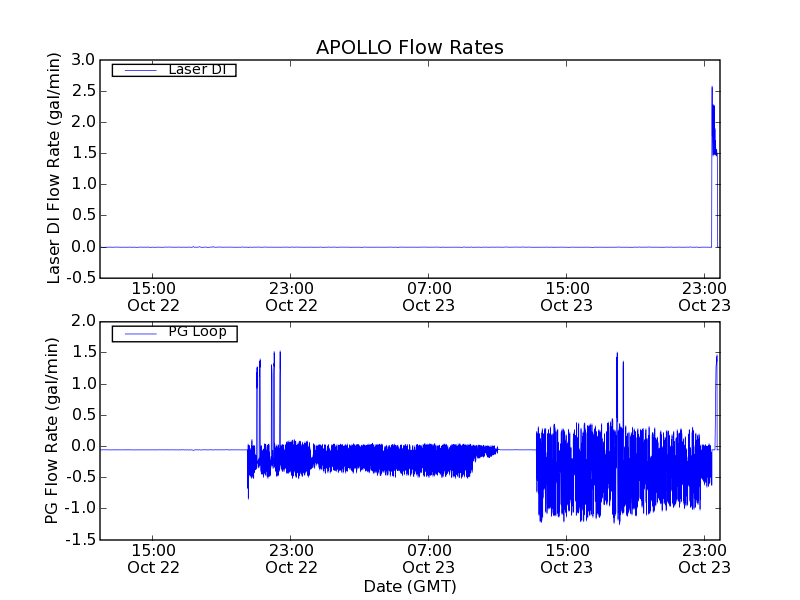Click the 0.5 tick on PG Flow axis
Image resolution: width=800 pixels, height=600 pixels.
pos(83,415)
